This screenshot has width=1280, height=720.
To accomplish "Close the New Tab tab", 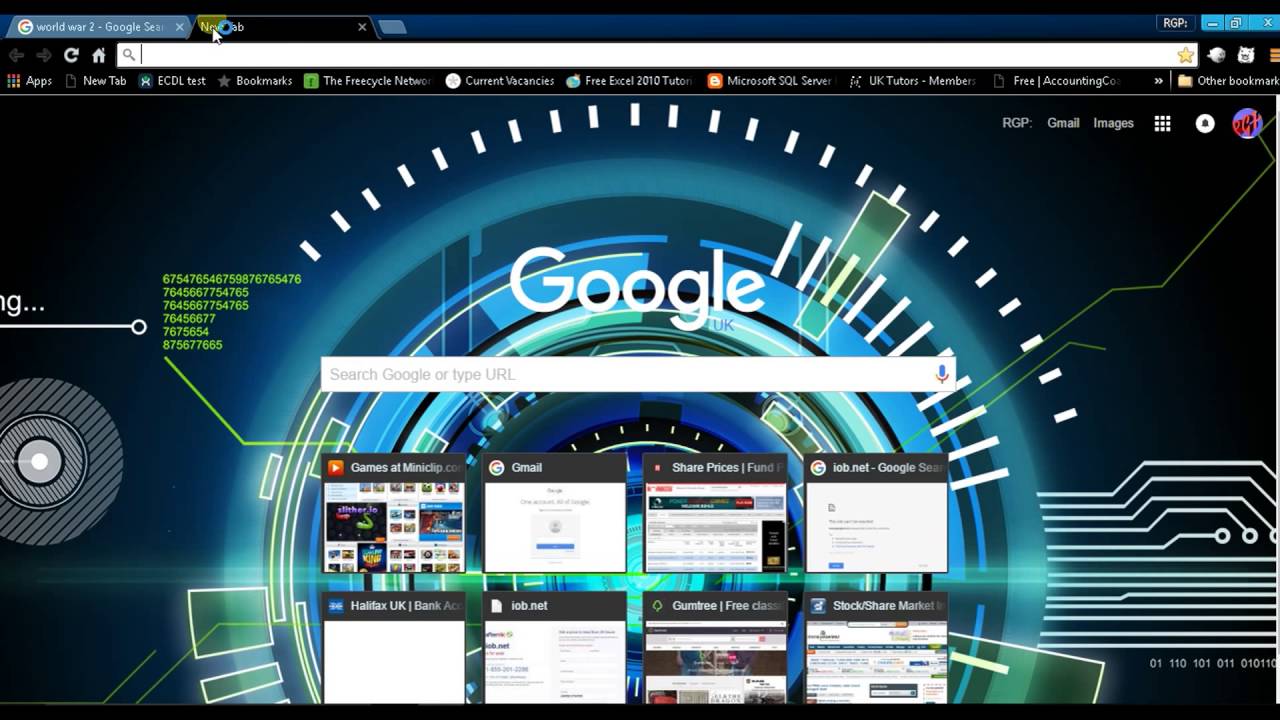I will [362, 27].
